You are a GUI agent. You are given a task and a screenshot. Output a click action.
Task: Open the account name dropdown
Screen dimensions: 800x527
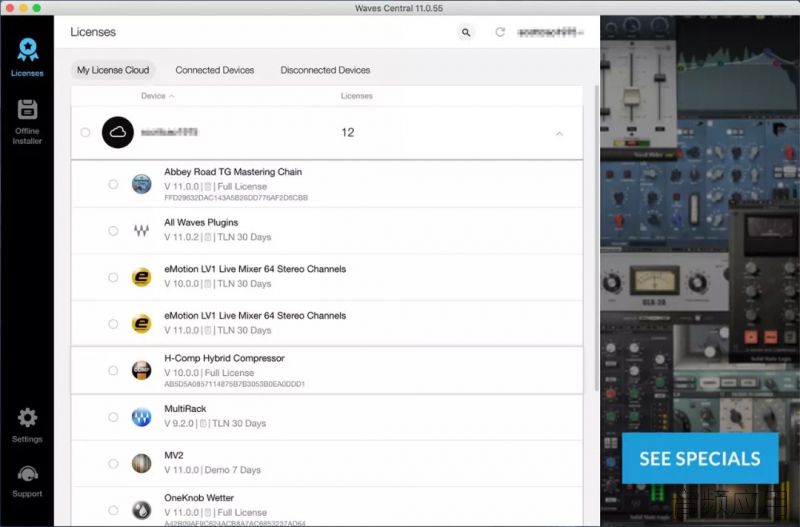click(551, 32)
